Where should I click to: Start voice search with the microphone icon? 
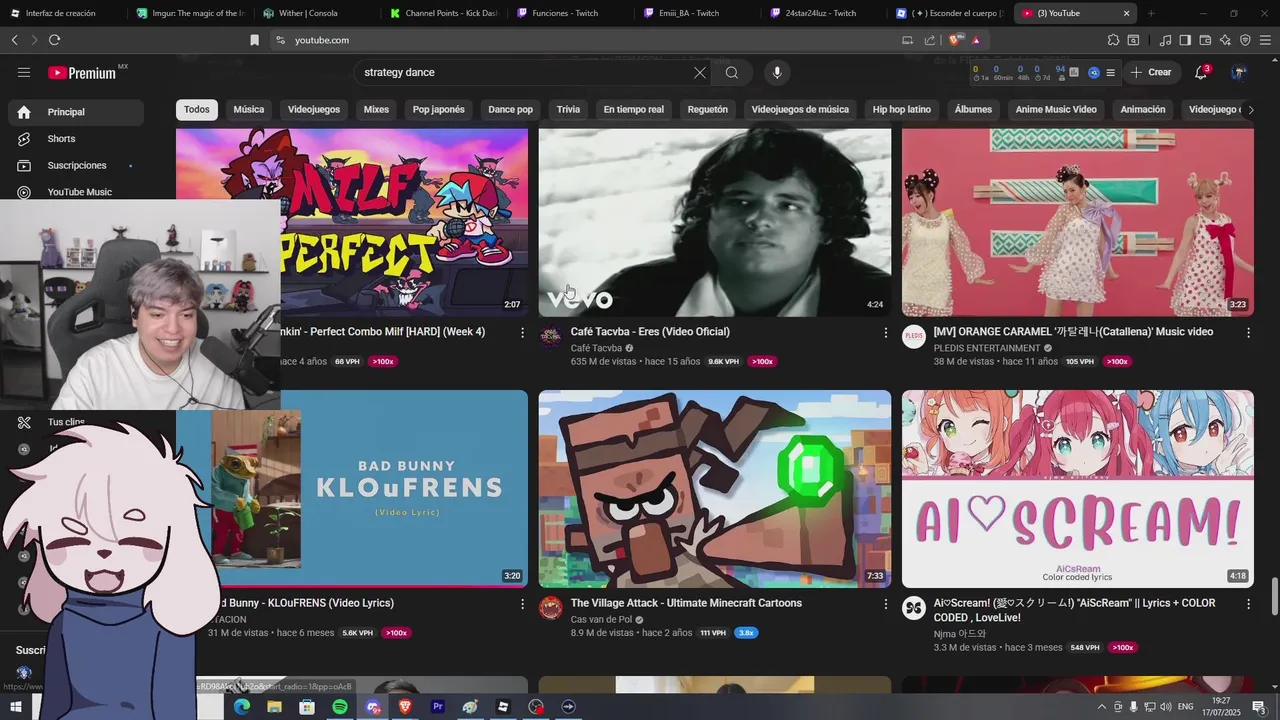click(777, 72)
